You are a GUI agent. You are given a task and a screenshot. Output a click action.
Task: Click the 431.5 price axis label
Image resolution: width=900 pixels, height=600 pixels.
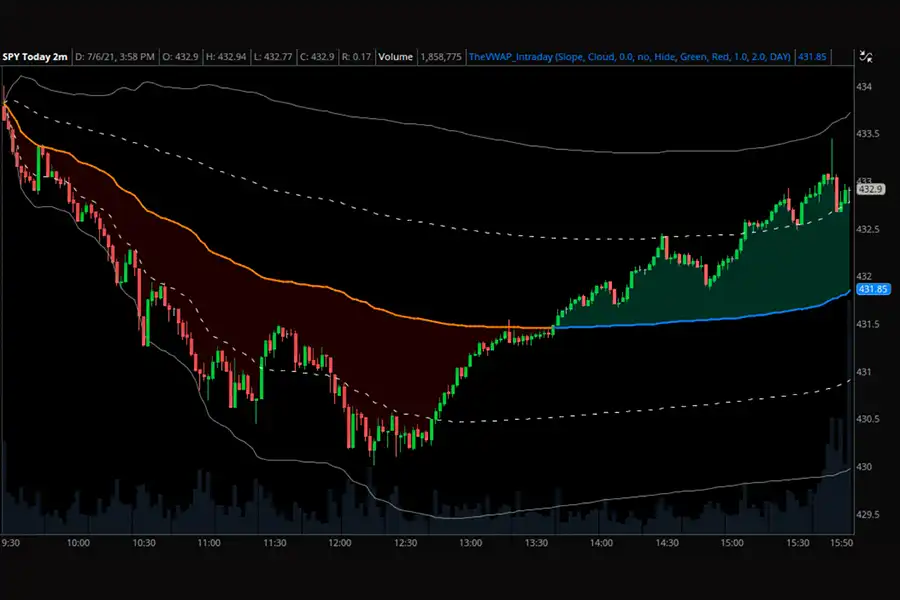point(867,324)
